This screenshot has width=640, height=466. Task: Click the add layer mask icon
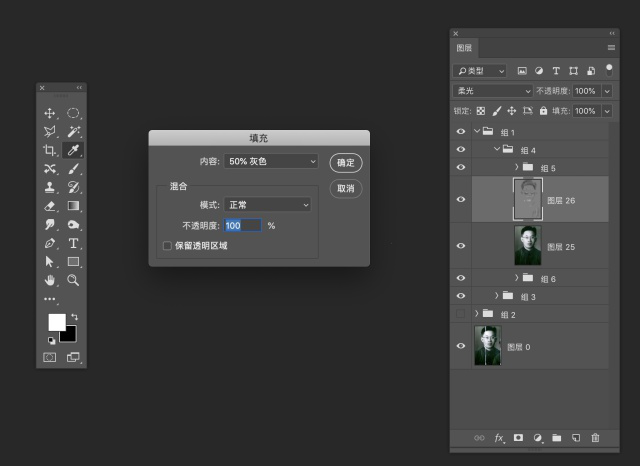click(x=518, y=437)
